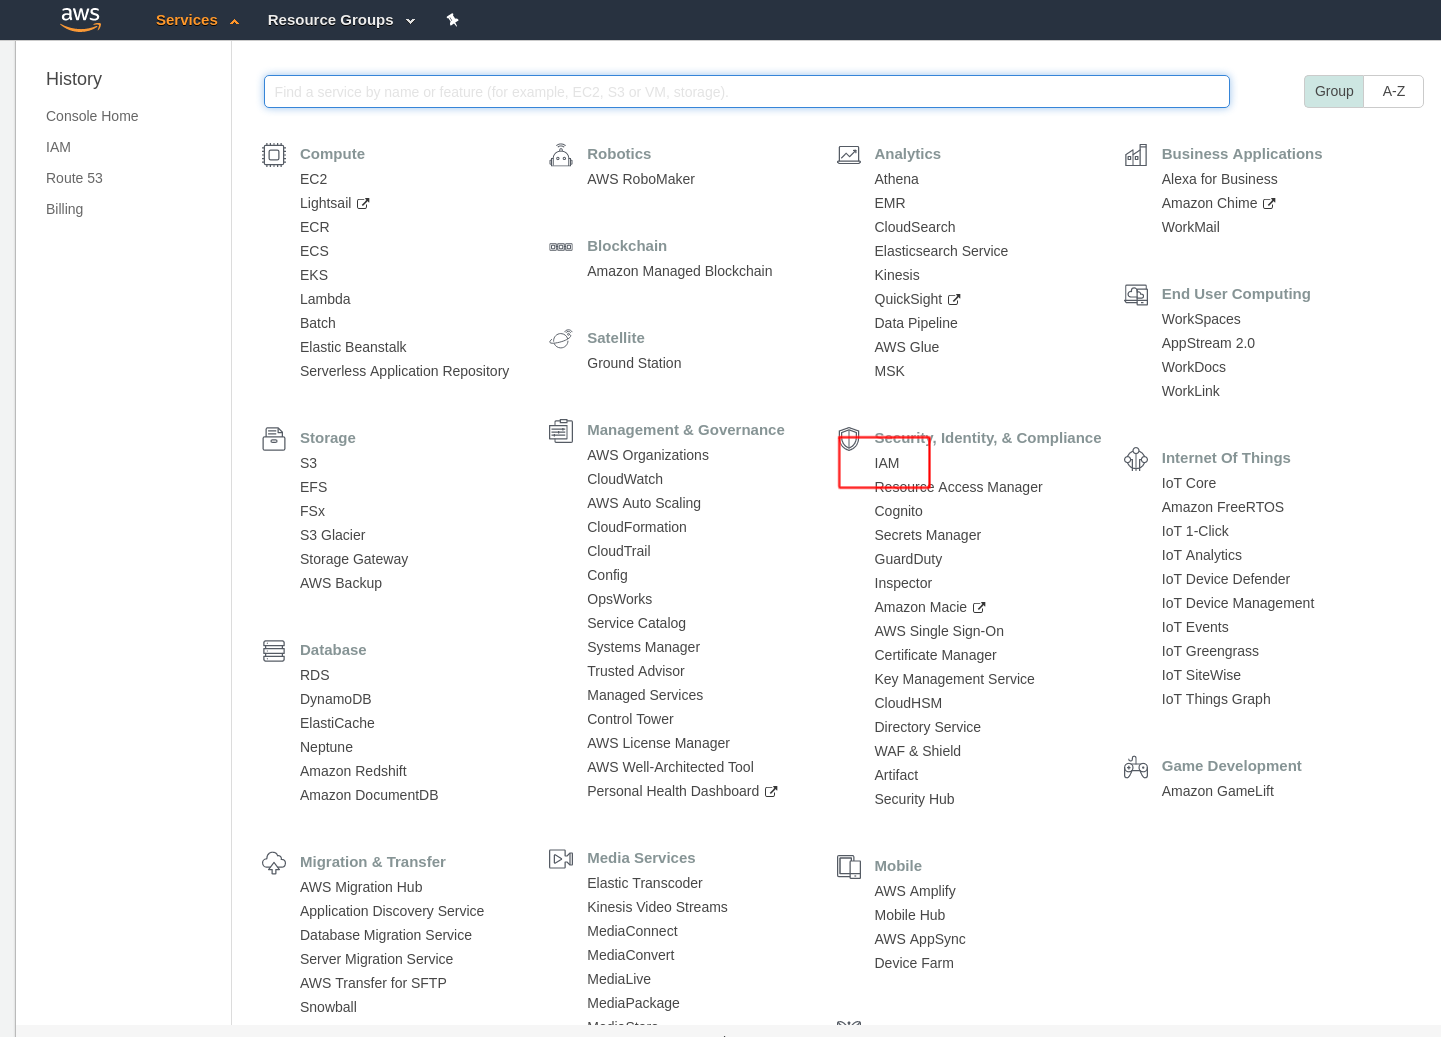
Task: Click the Database category stack icon
Action: [274, 651]
